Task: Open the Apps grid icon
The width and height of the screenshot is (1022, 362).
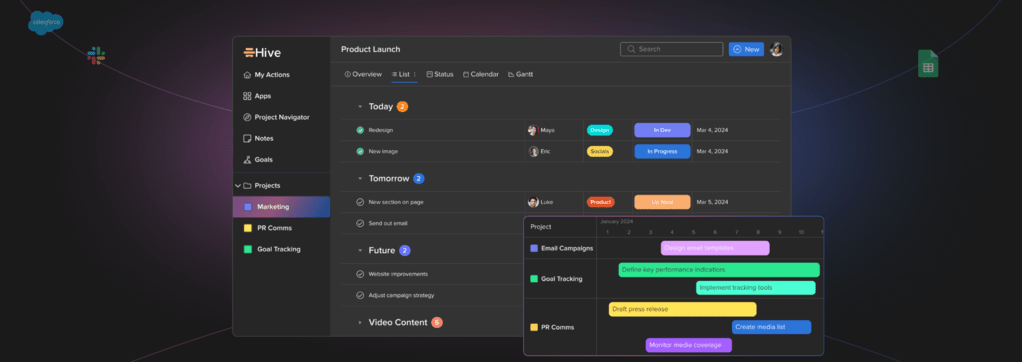Action: [247, 96]
